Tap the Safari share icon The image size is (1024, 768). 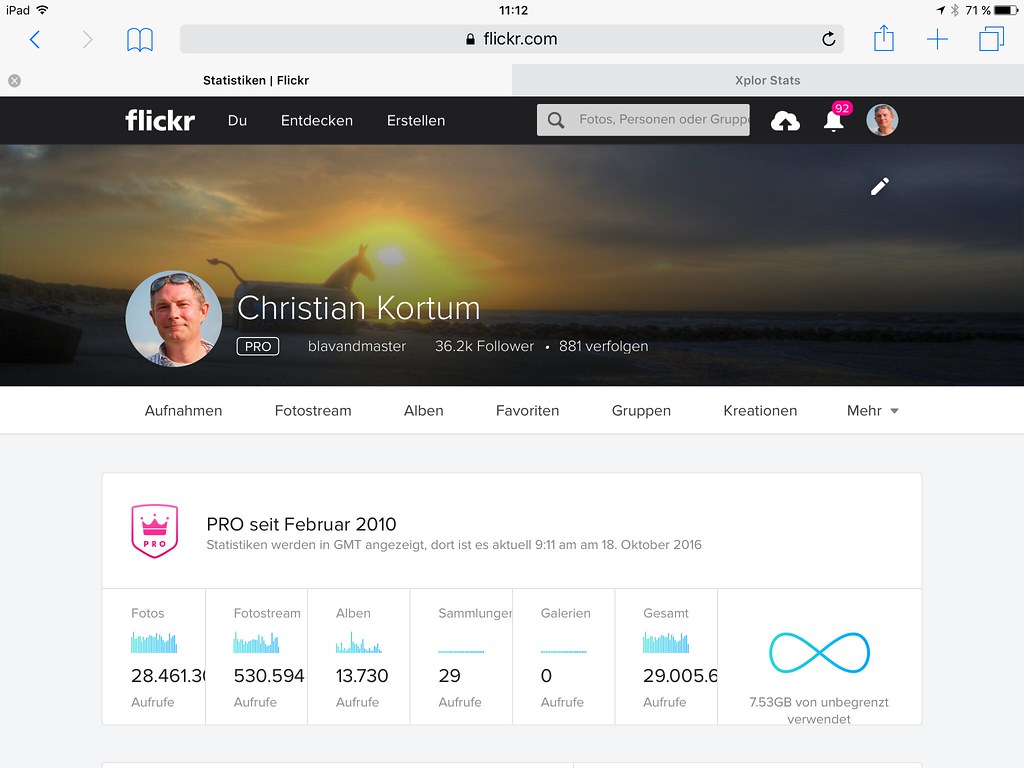(884, 38)
